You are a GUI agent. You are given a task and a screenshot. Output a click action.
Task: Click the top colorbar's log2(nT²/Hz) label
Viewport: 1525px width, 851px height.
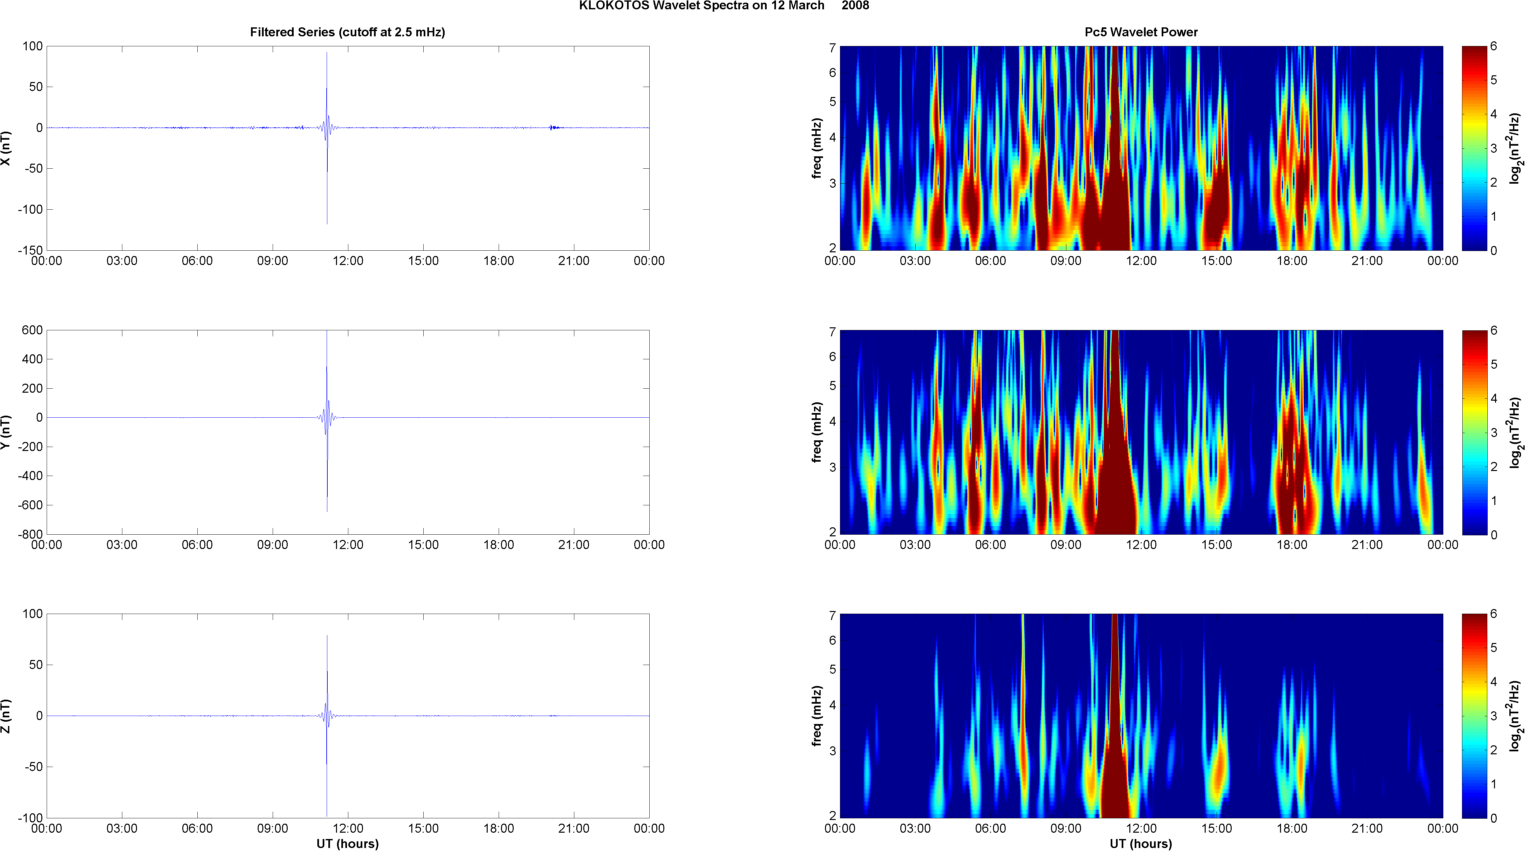point(1515,148)
